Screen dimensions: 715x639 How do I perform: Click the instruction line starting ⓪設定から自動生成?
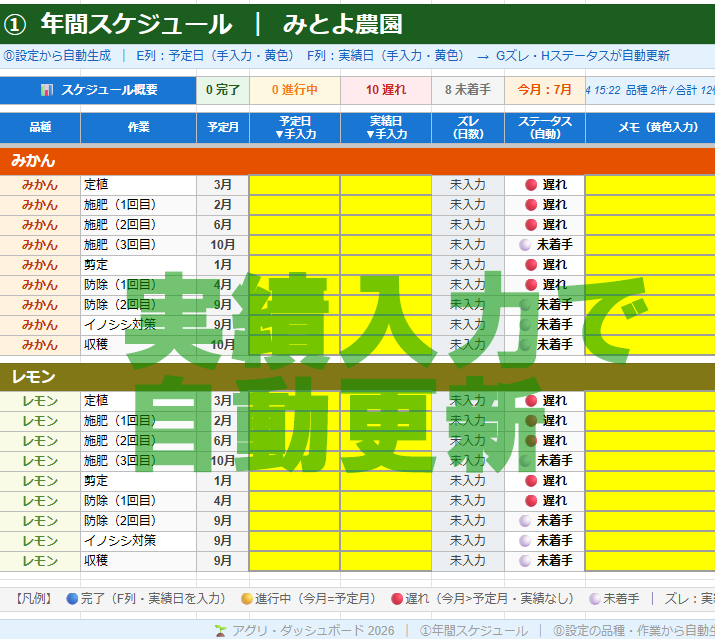point(337,56)
